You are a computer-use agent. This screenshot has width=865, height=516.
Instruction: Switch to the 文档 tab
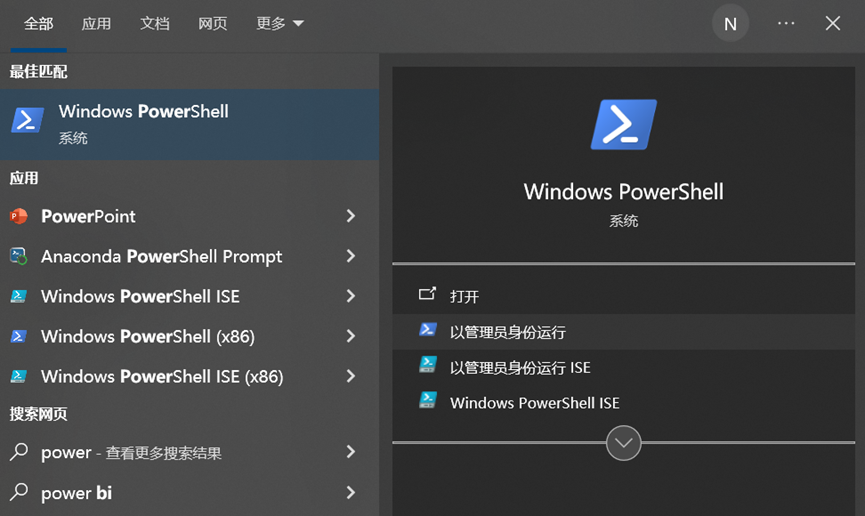[154, 23]
